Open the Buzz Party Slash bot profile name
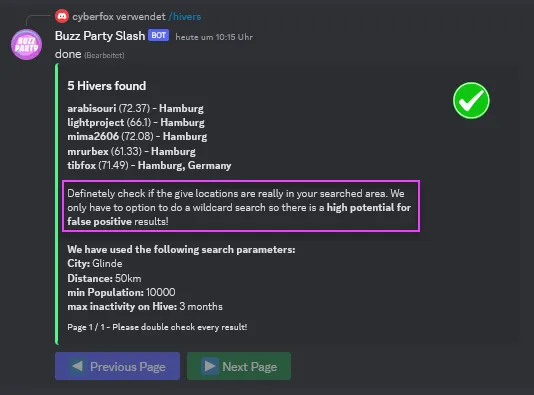This screenshot has width=534, height=395. pyautogui.click(x=100, y=36)
